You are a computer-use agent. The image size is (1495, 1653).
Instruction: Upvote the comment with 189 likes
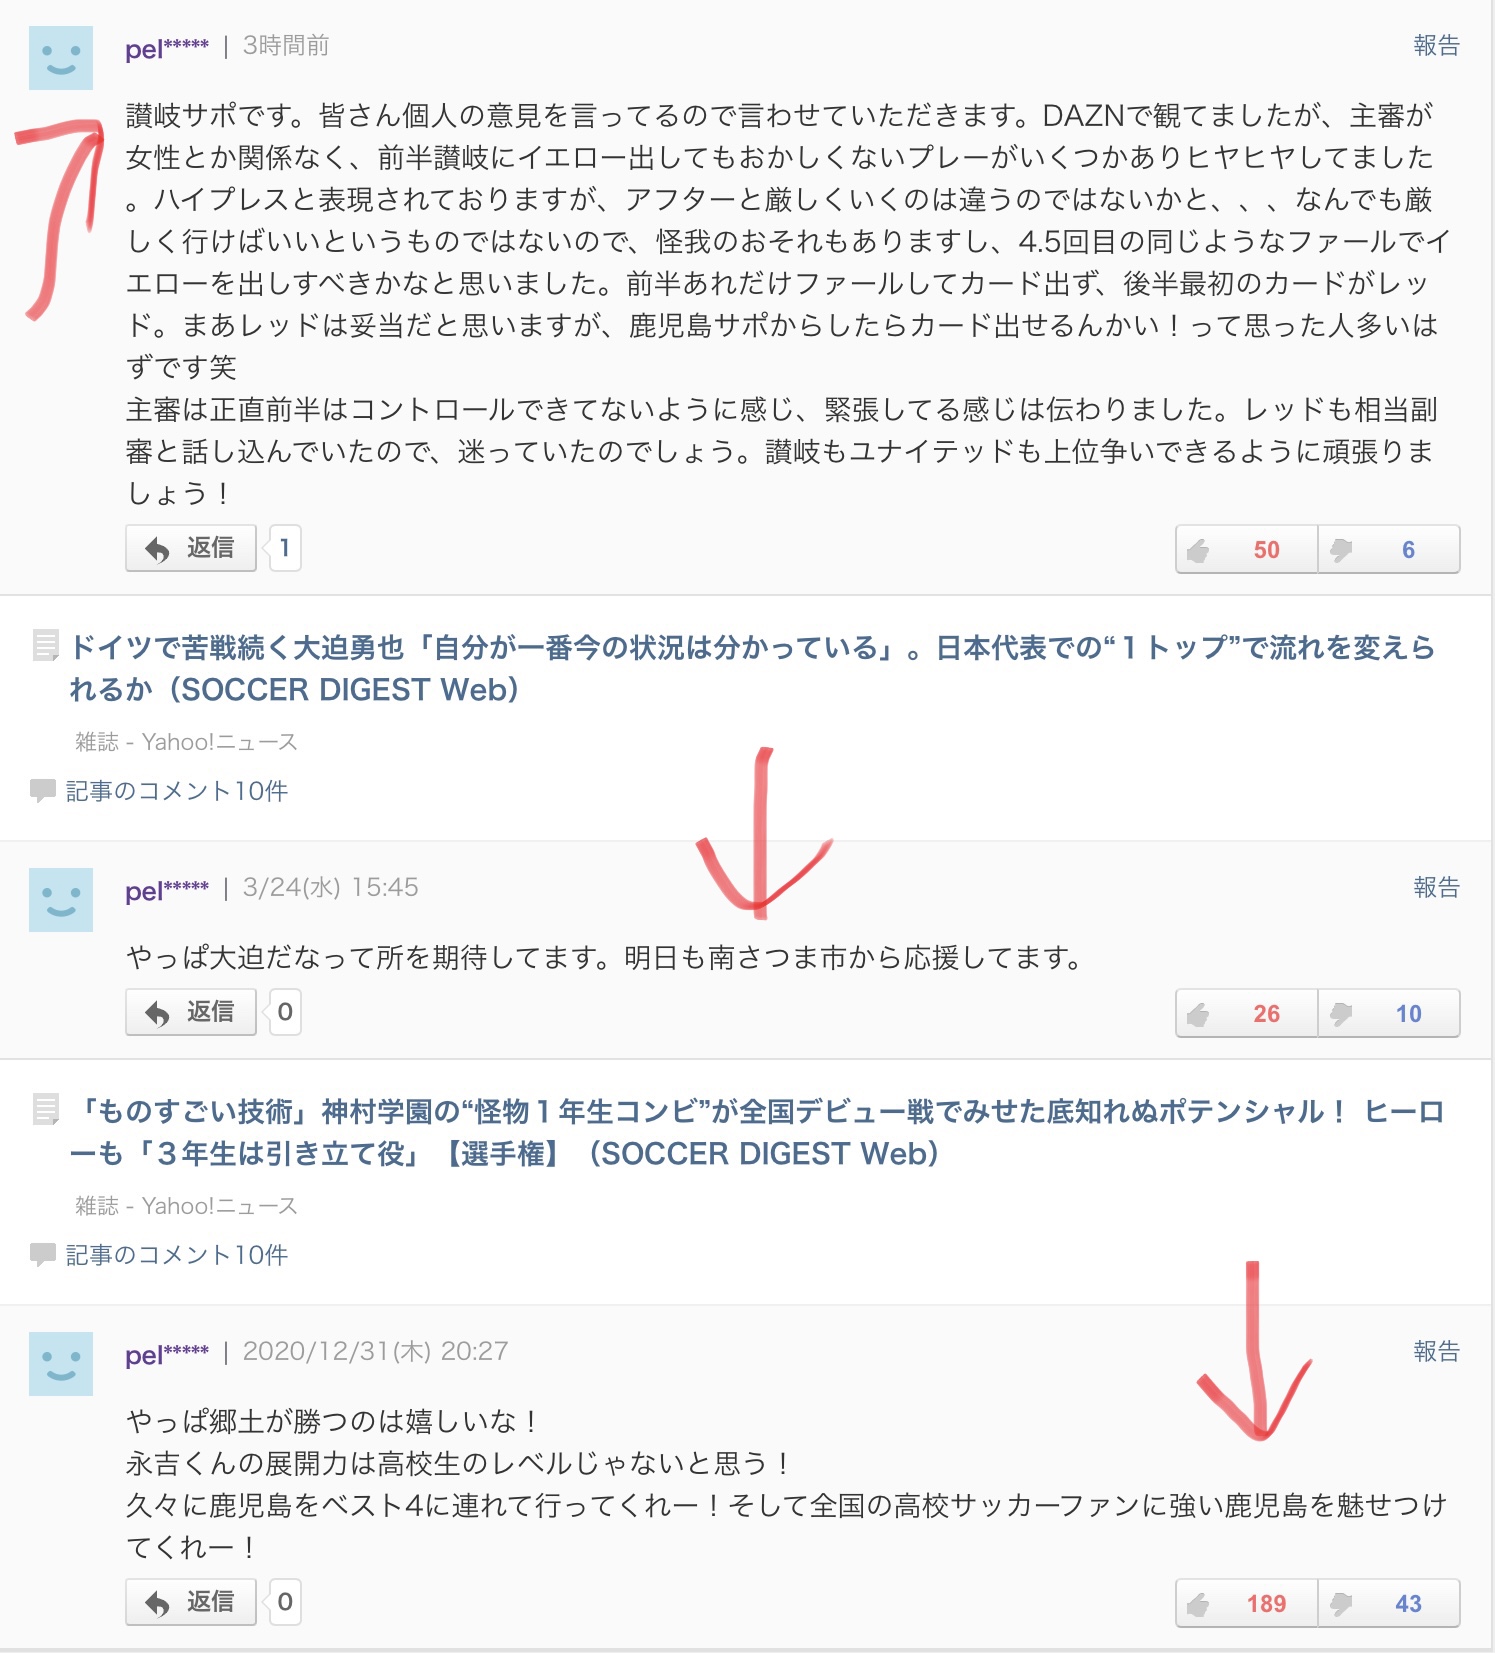(1246, 1603)
